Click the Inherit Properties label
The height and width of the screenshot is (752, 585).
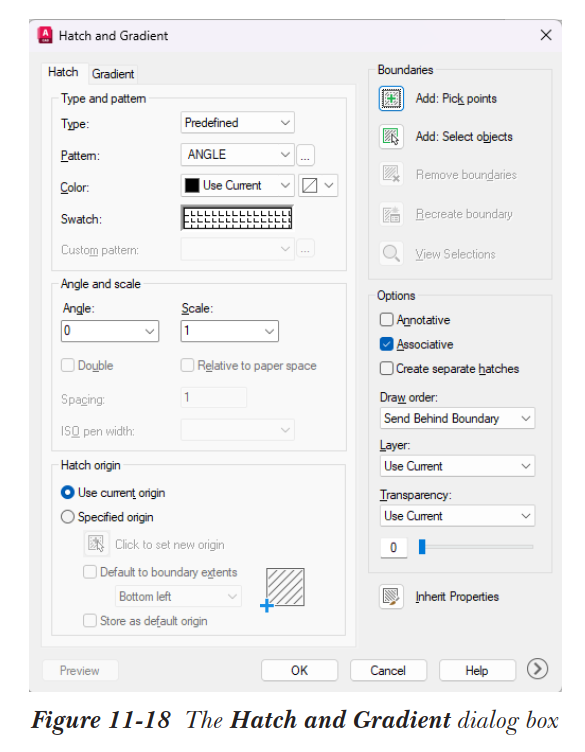click(x=457, y=597)
